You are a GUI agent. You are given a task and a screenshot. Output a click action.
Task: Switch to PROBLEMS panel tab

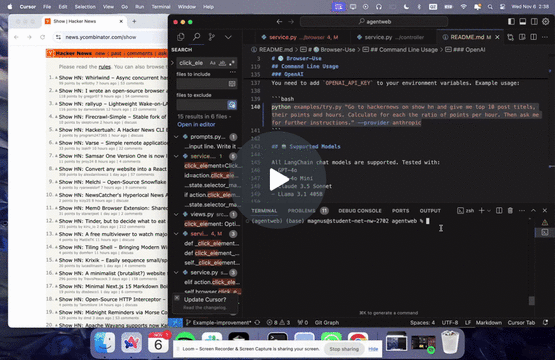pyautogui.click(x=301, y=211)
